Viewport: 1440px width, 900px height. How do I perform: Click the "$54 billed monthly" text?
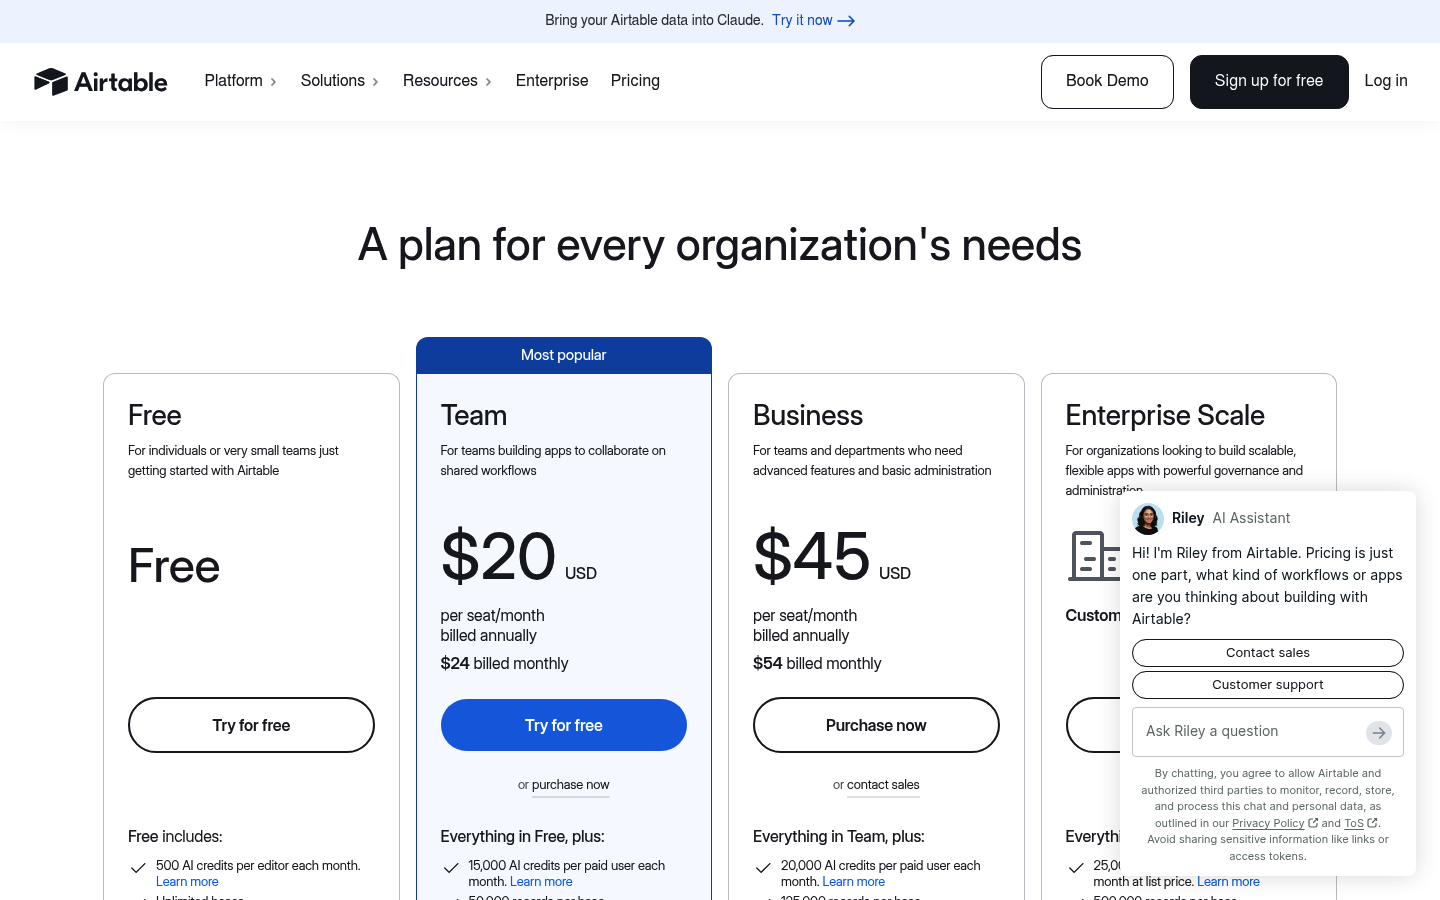point(817,664)
